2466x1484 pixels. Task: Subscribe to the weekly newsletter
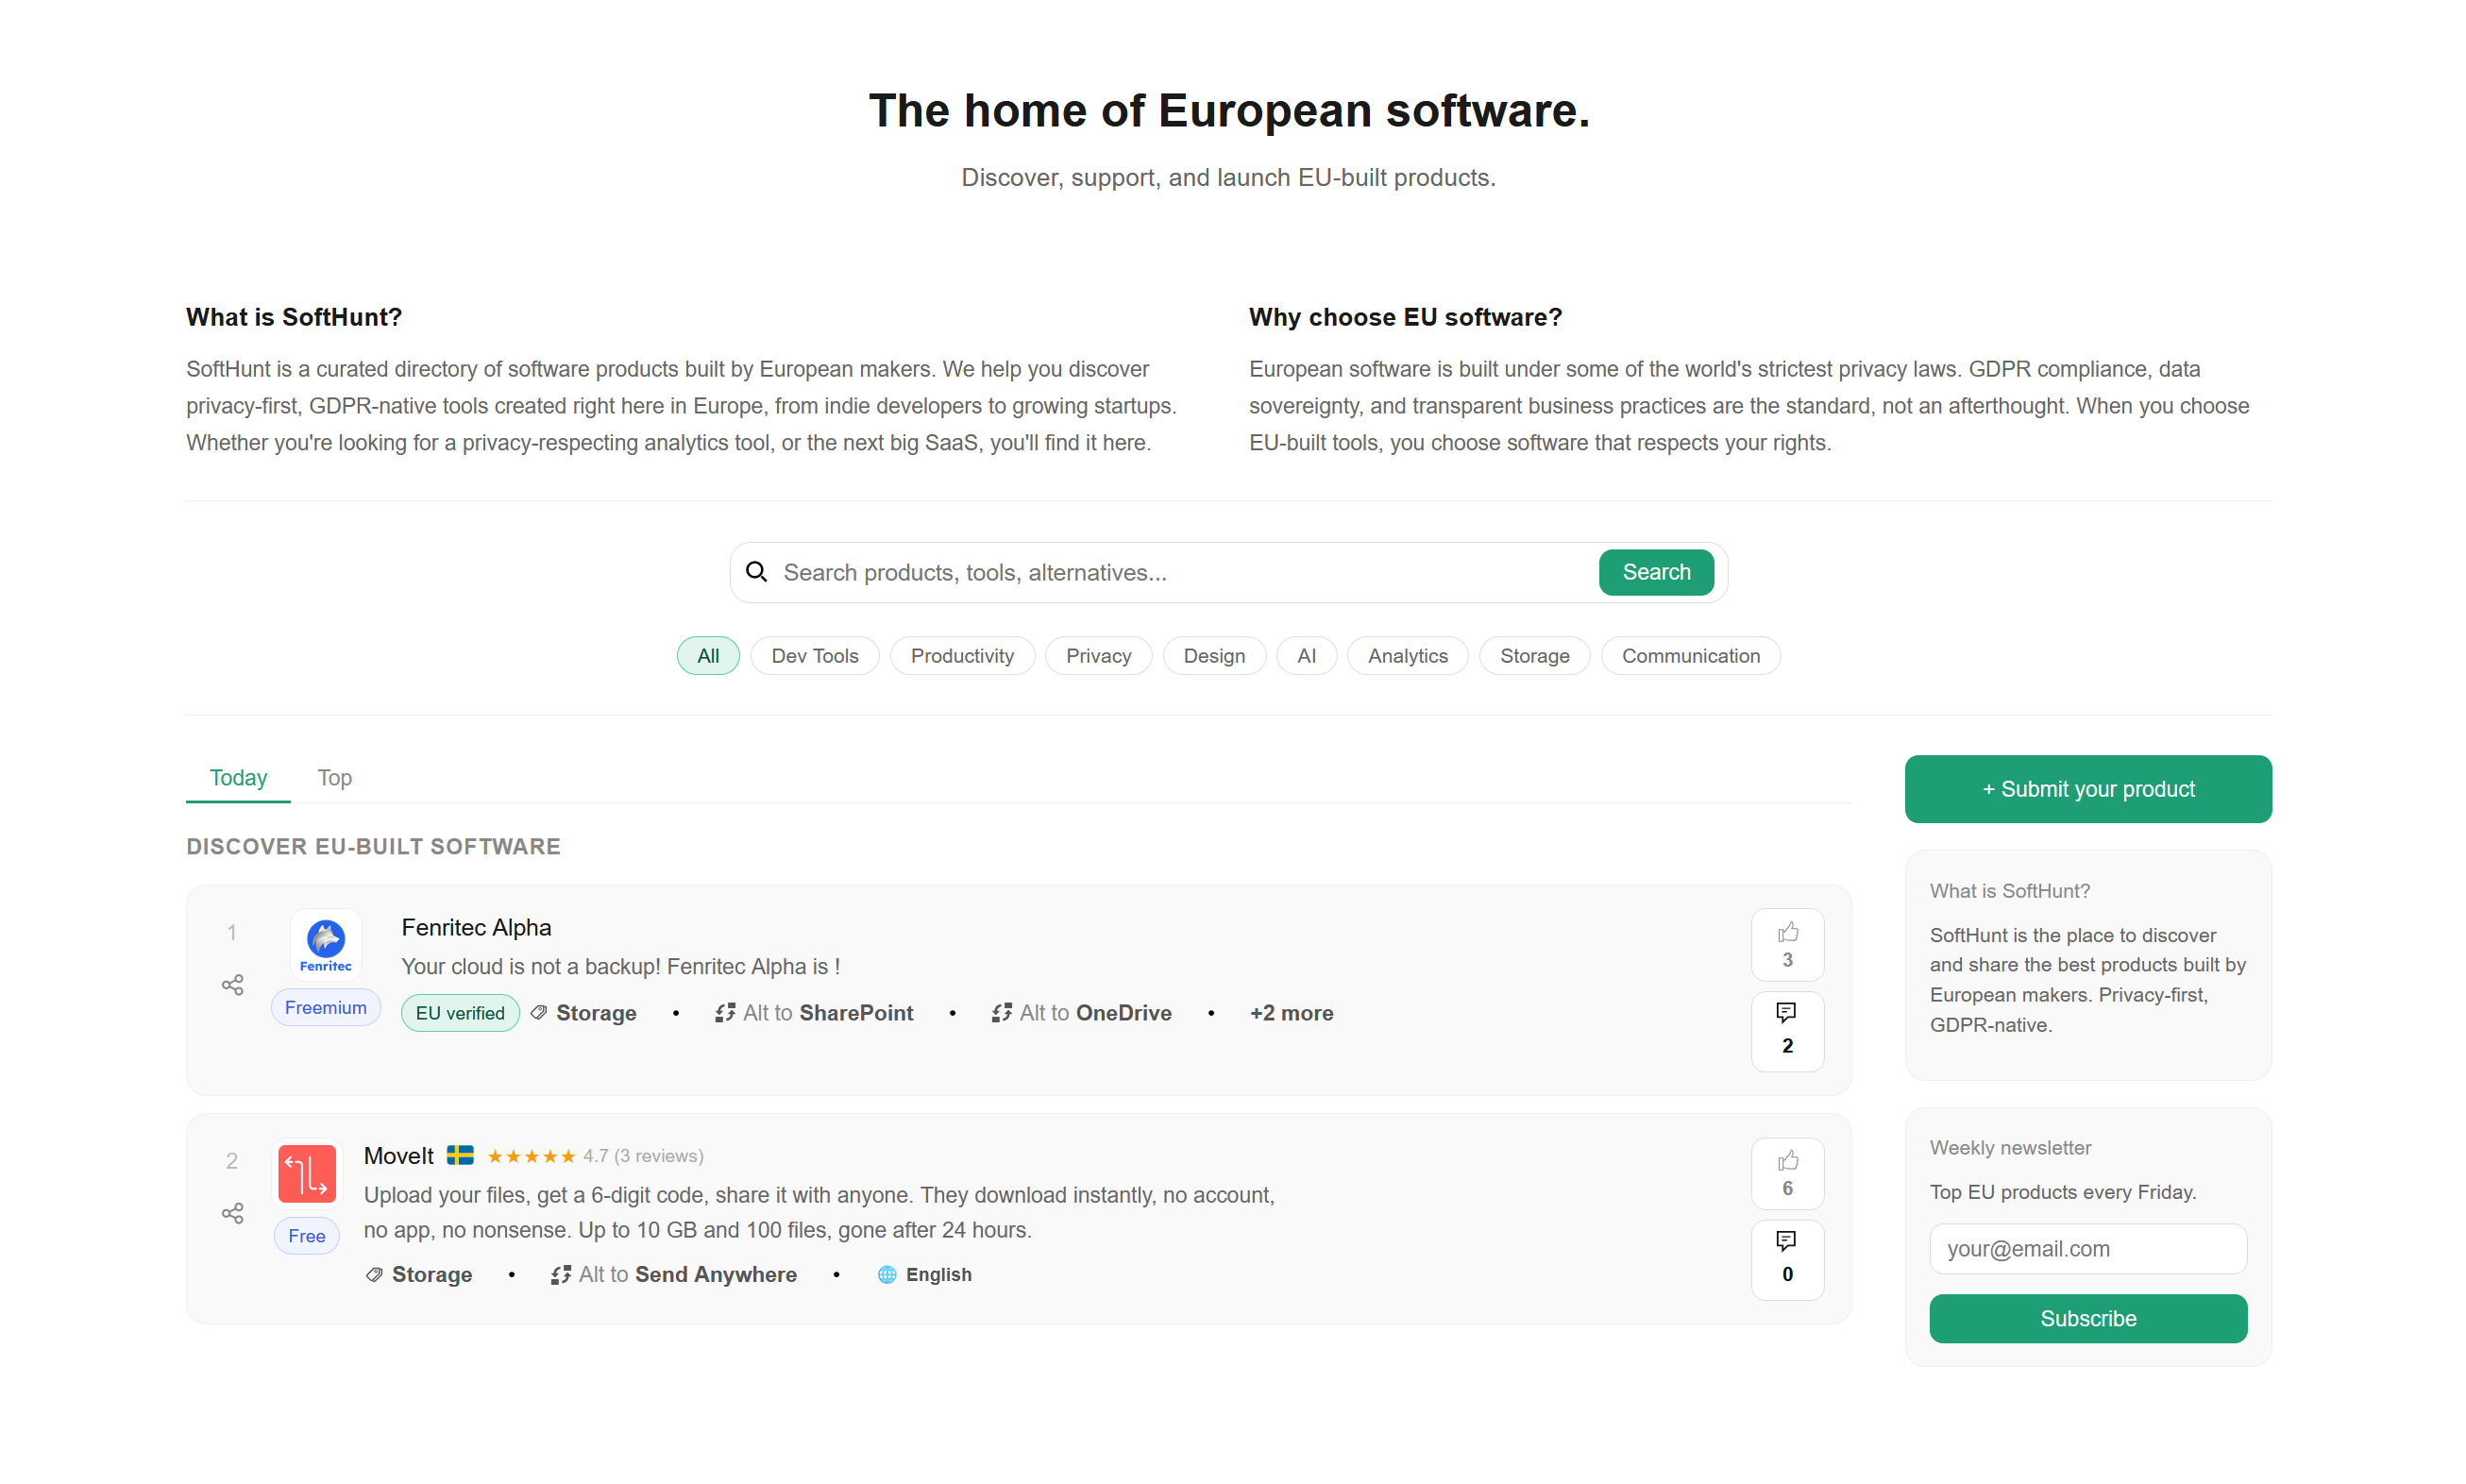tap(2088, 1319)
